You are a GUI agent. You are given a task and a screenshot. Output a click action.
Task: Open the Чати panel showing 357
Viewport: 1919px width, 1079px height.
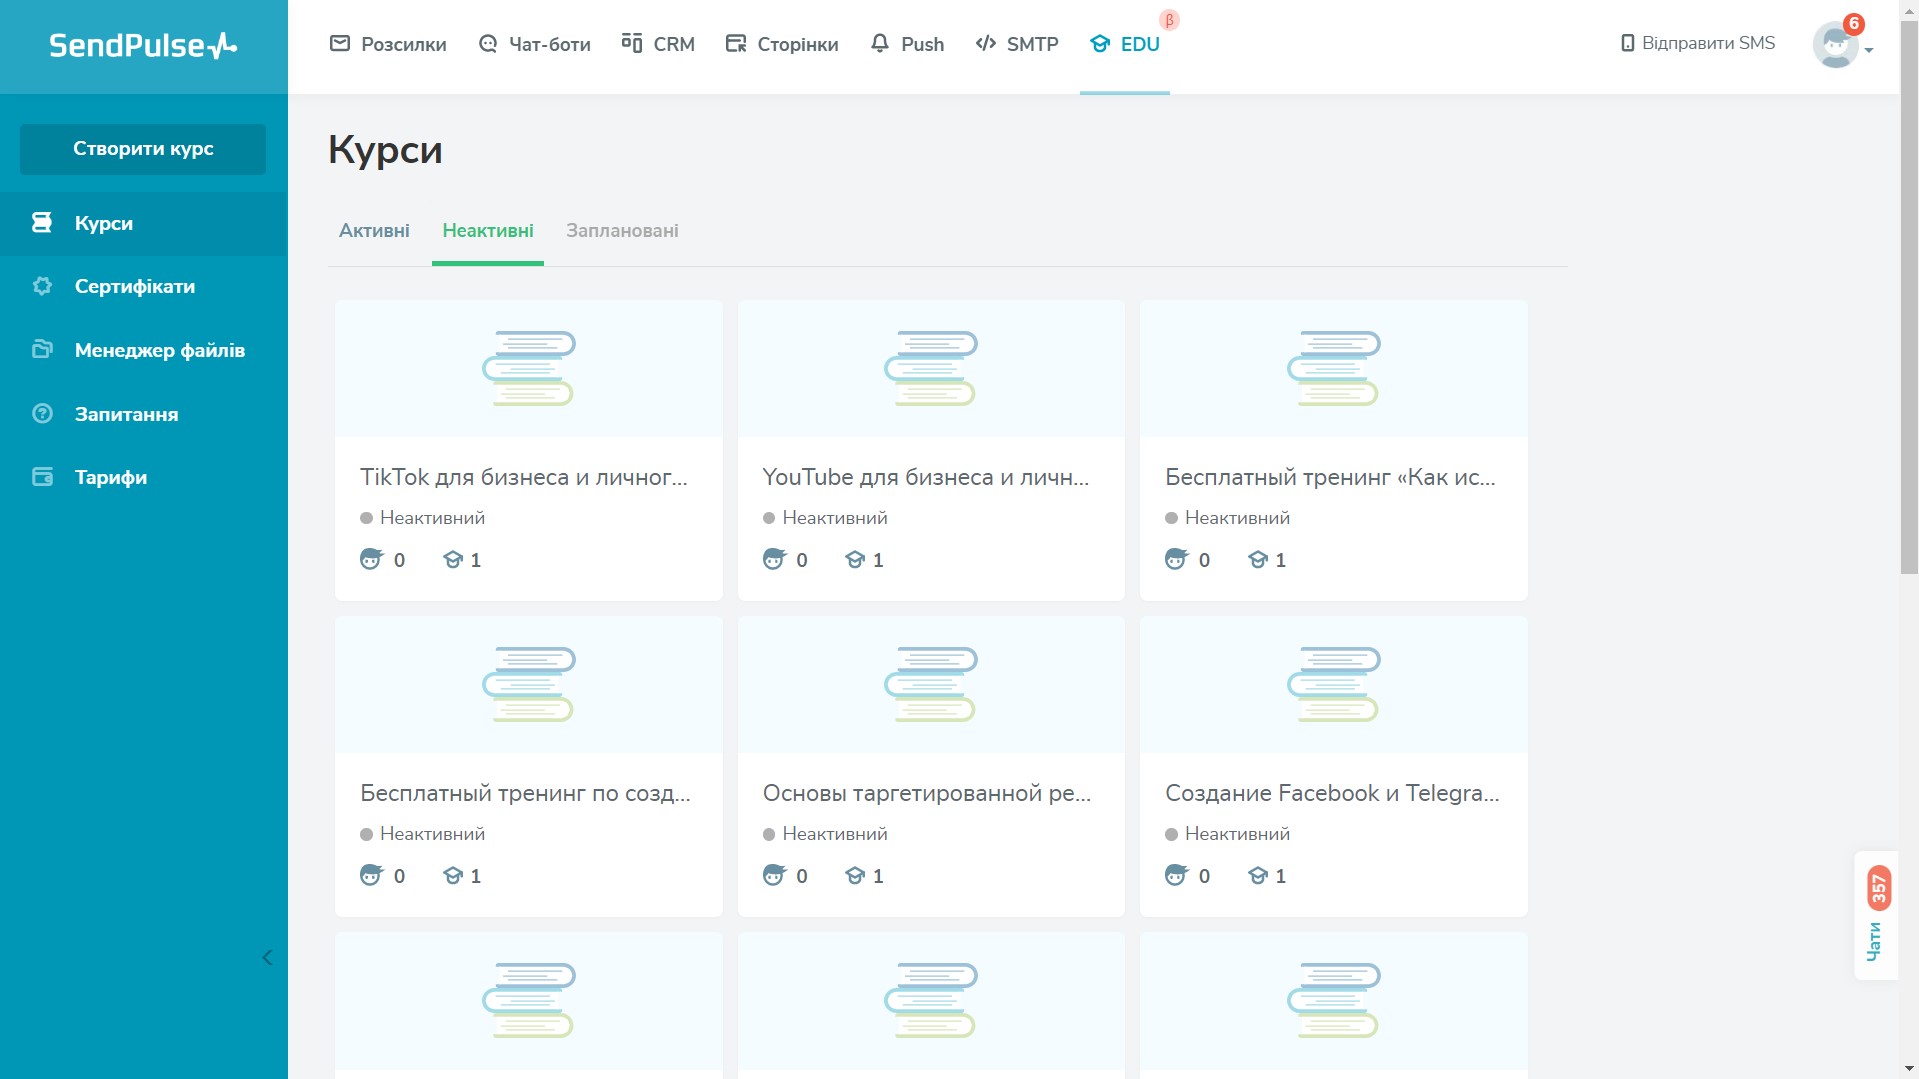tap(1877, 915)
